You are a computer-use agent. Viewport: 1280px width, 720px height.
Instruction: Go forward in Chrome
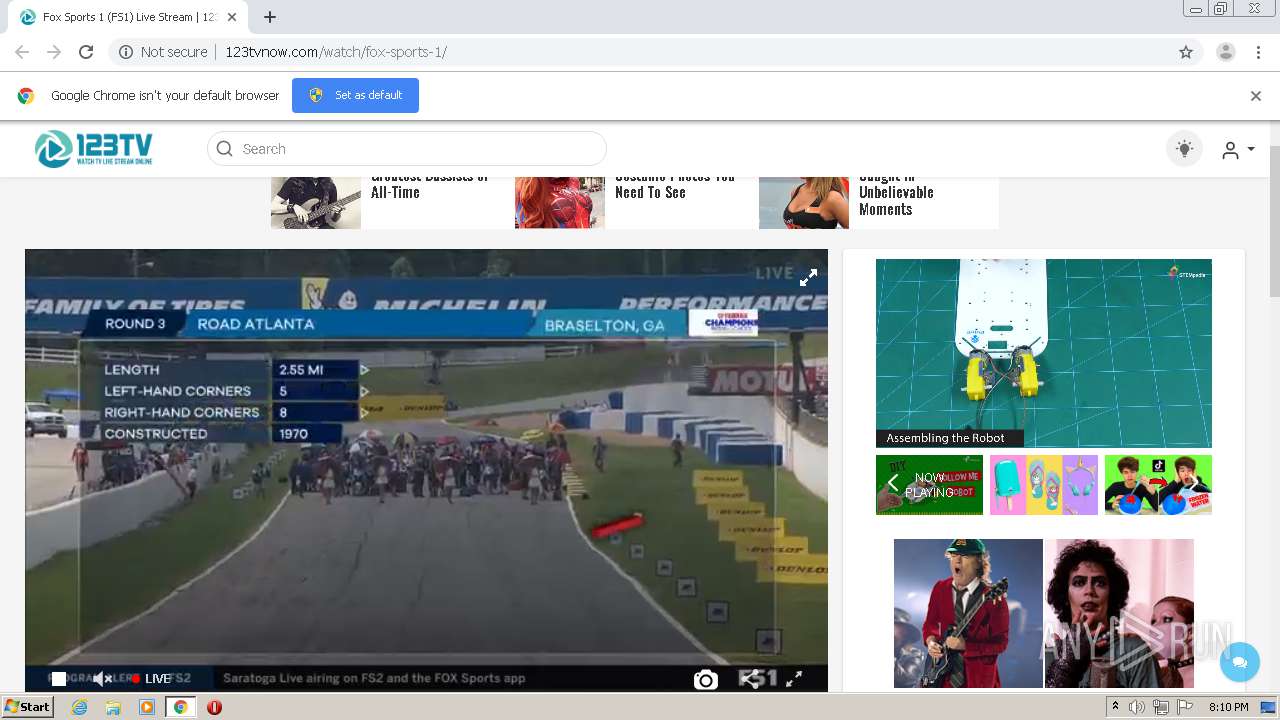54,52
